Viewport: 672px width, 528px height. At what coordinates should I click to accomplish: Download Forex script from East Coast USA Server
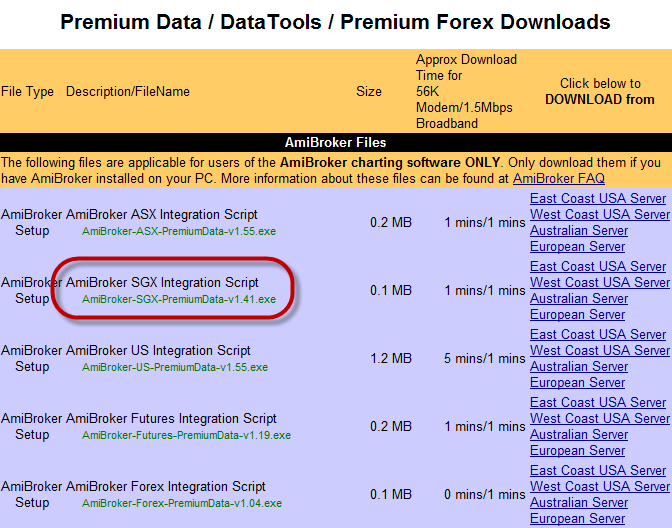coord(598,471)
